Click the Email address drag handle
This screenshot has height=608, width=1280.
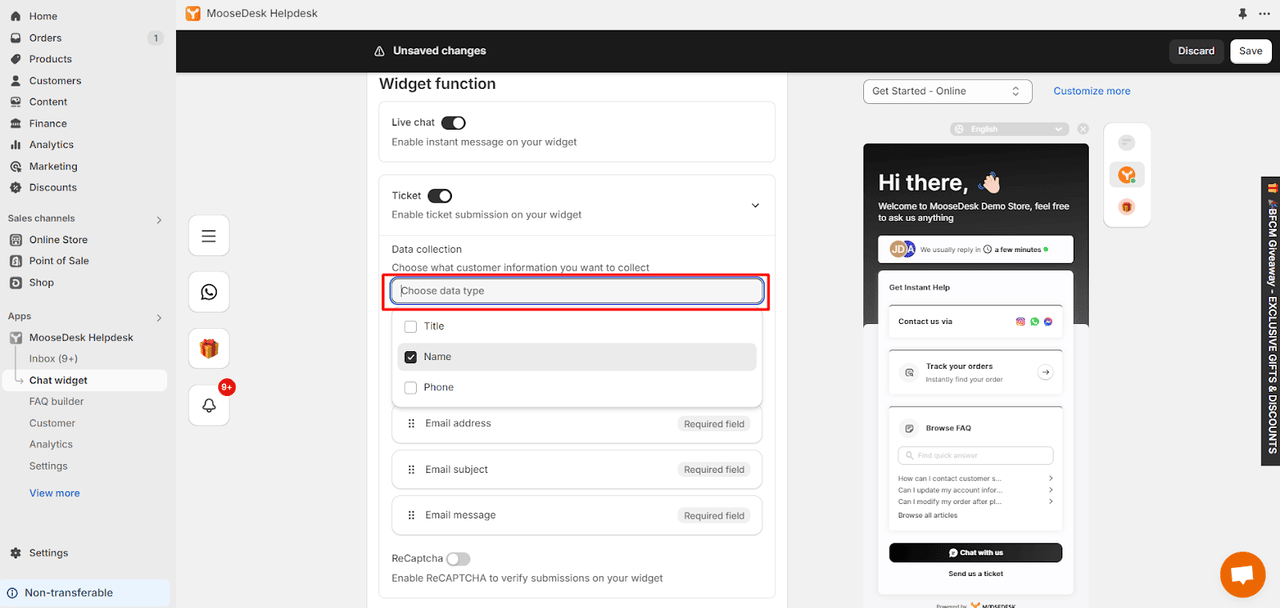tap(411, 423)
